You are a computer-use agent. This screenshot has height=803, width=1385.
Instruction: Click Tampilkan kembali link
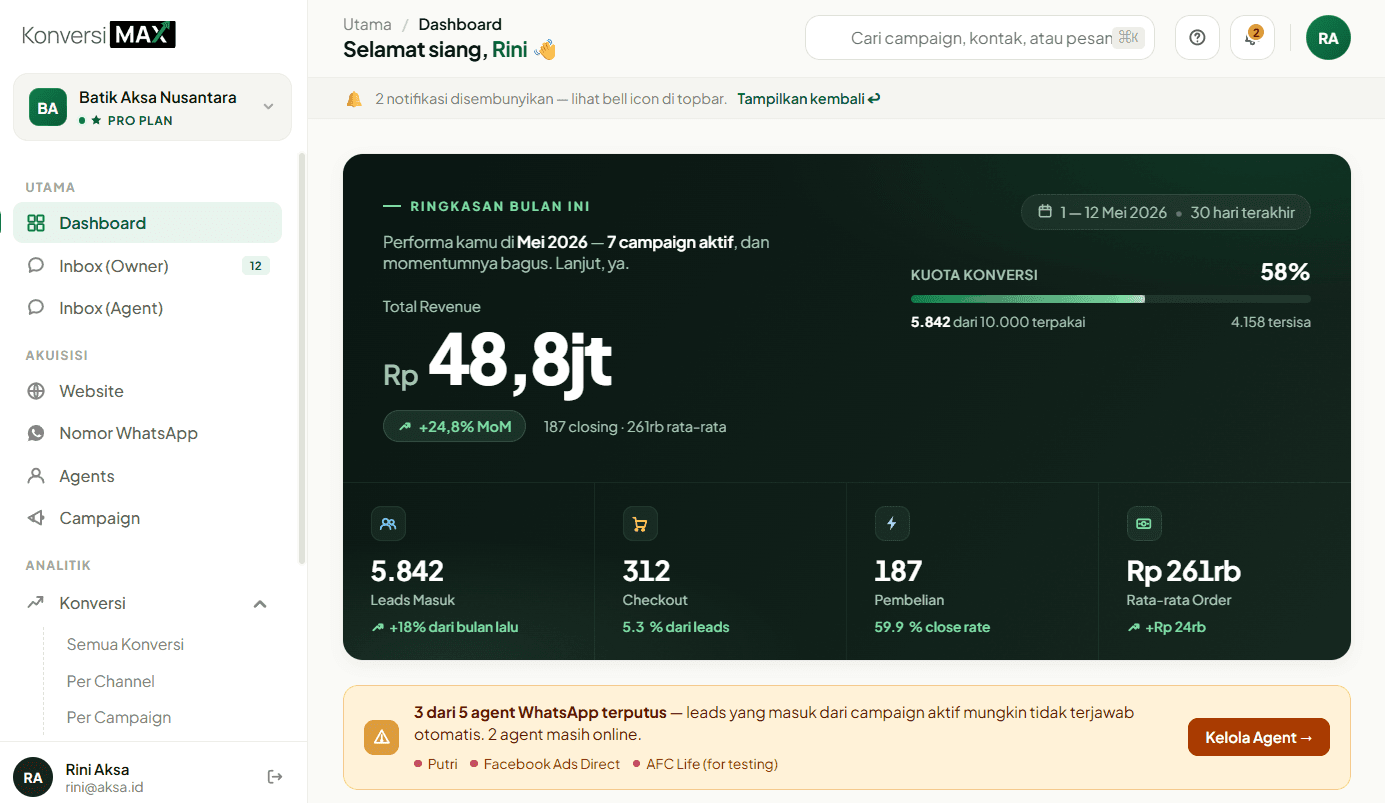tap(809, 99)
